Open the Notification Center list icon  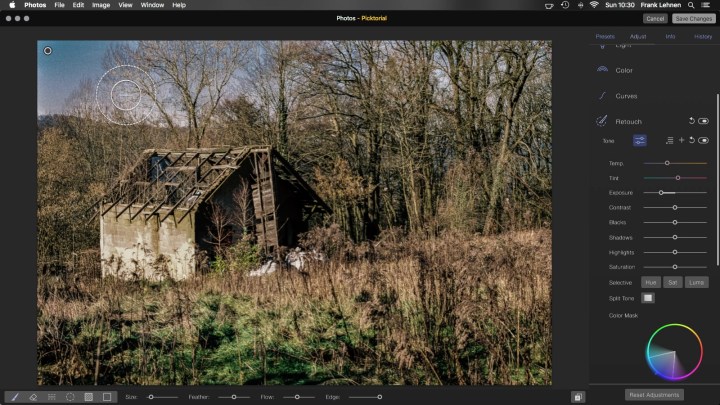(x=706, y=5)
